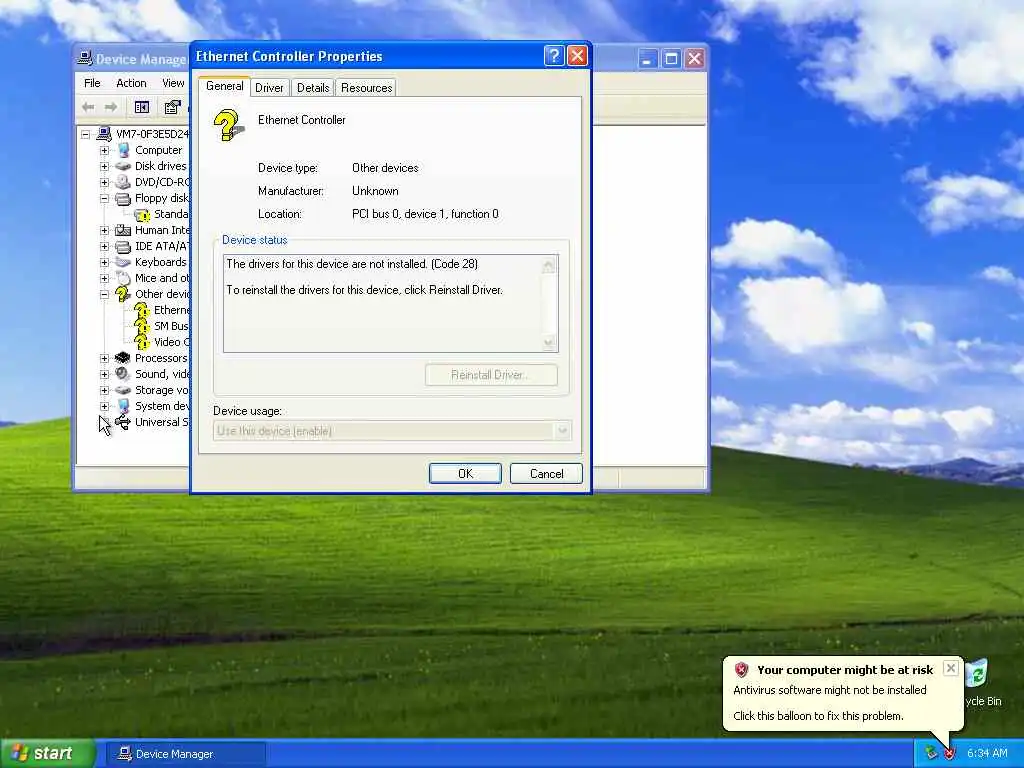Click the Properties toolbar icon in Device Manager
The height and width of the screenshot is (768, 1024).
tap(172, 106)
